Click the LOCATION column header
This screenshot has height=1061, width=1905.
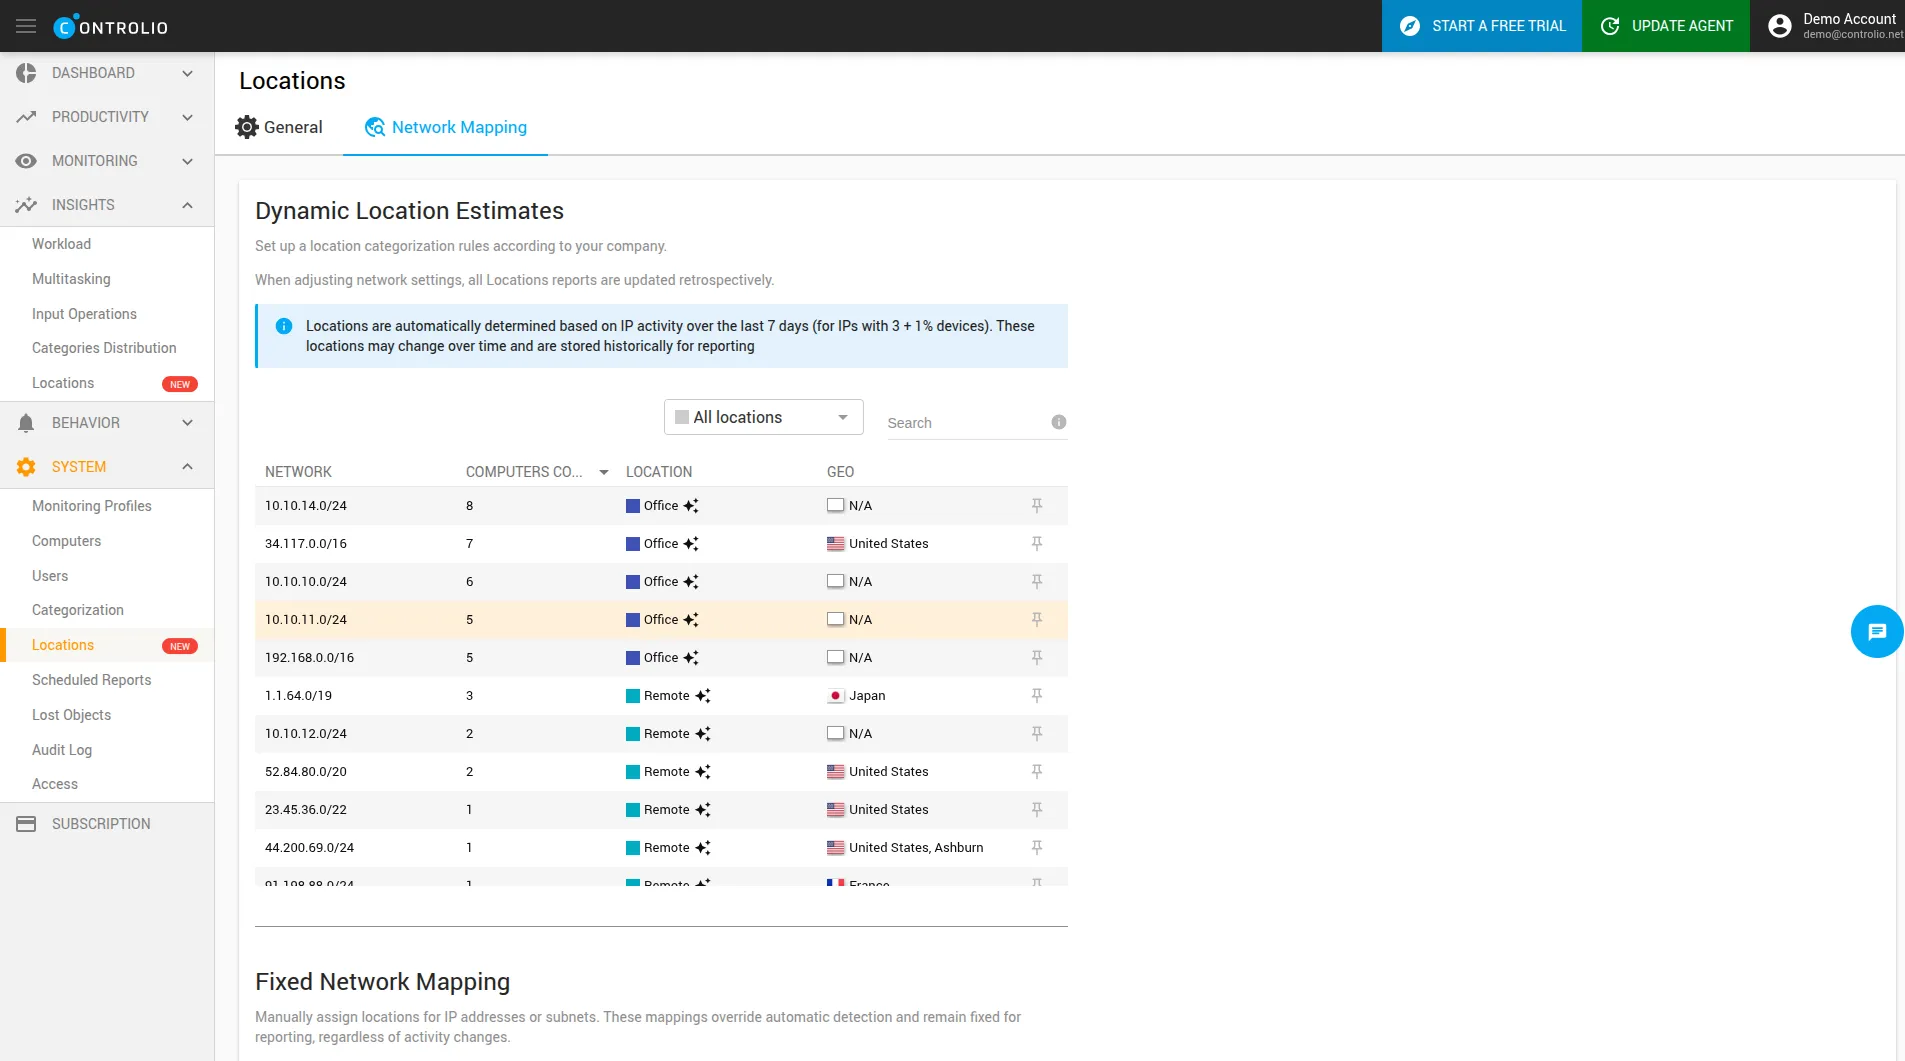pos(659,472)
